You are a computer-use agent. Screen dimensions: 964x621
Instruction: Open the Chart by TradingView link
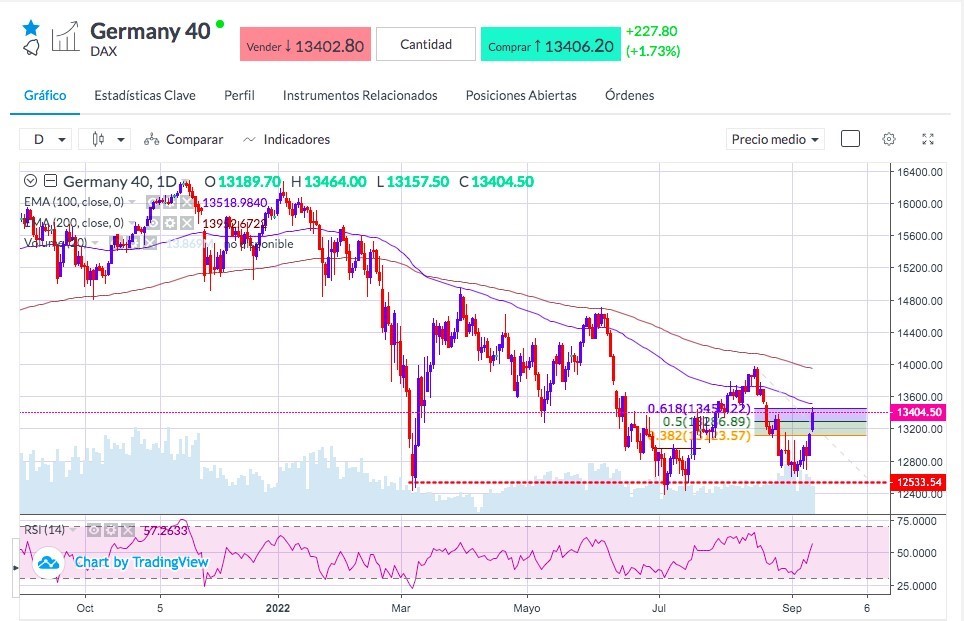coord(141,562)
